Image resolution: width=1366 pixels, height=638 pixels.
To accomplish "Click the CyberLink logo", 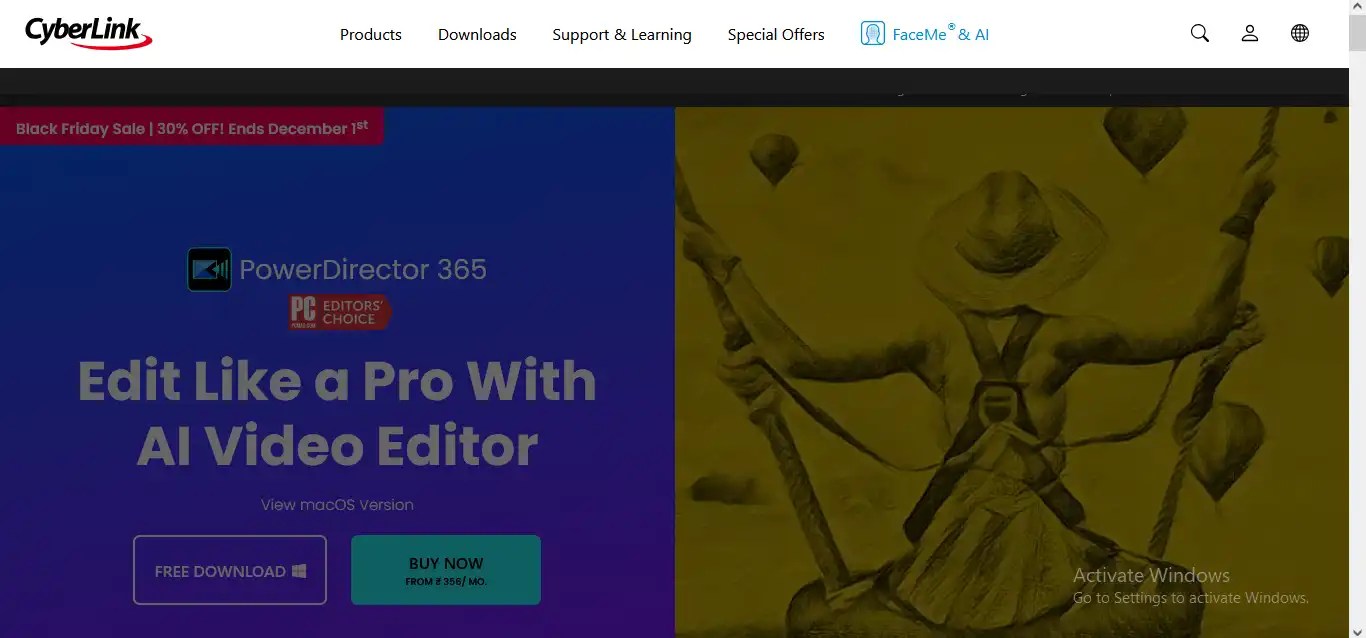I will click(88, 32).
